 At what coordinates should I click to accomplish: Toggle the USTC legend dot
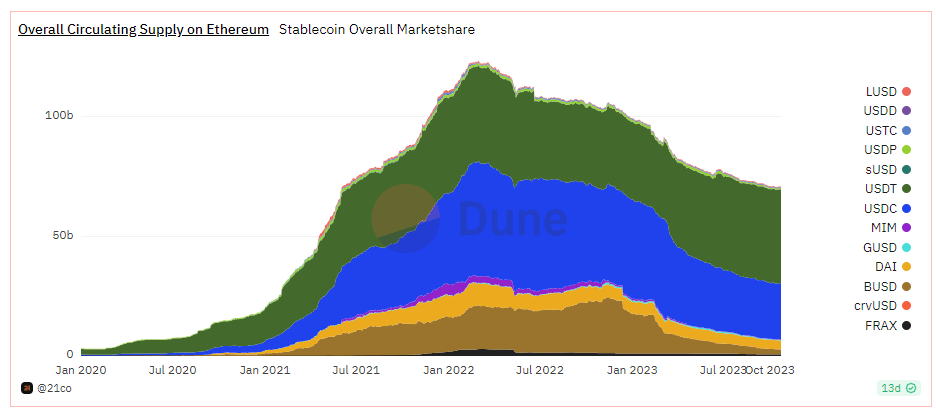point(906,131)
